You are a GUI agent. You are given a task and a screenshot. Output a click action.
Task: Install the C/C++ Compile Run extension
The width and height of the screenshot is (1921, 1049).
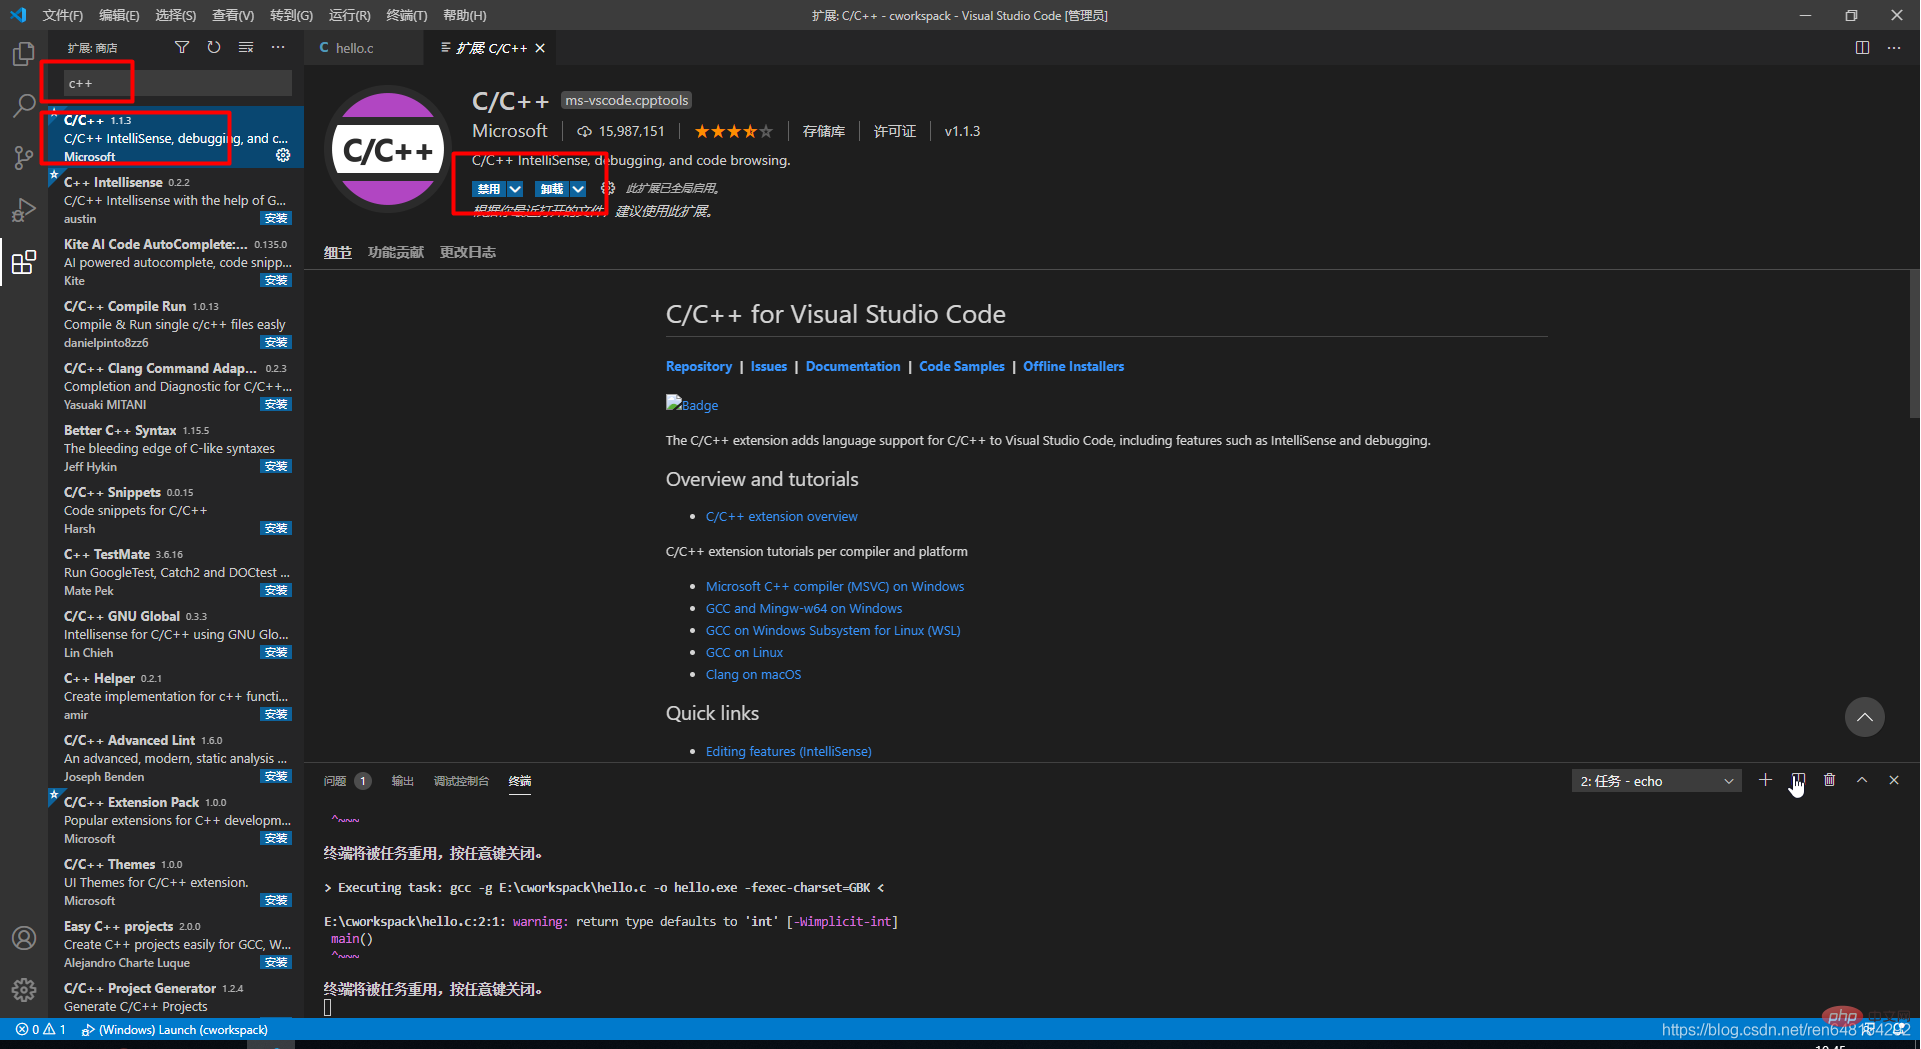pyautogui.click(x=276, y=343)
